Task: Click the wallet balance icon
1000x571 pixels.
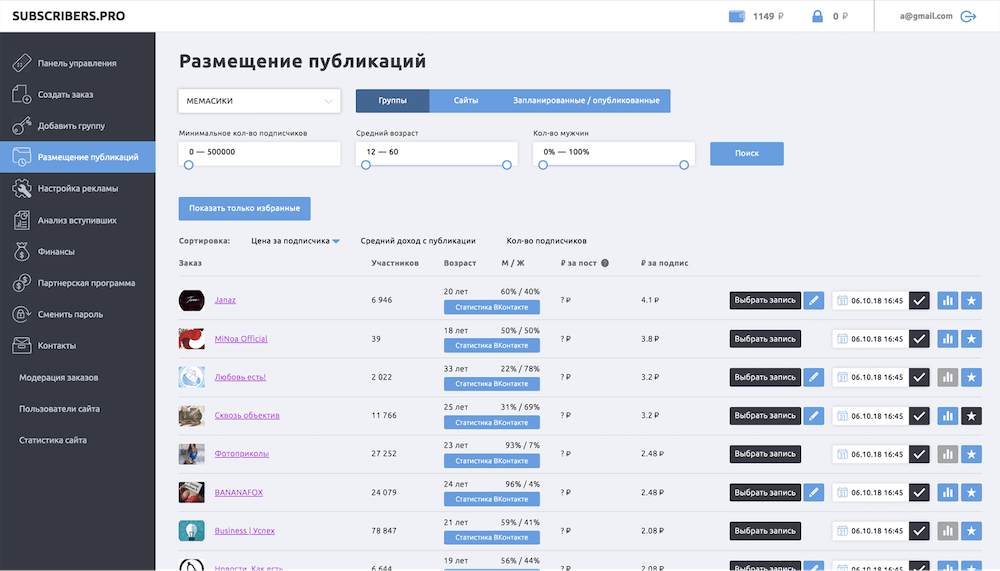Action: click(737, 16)
